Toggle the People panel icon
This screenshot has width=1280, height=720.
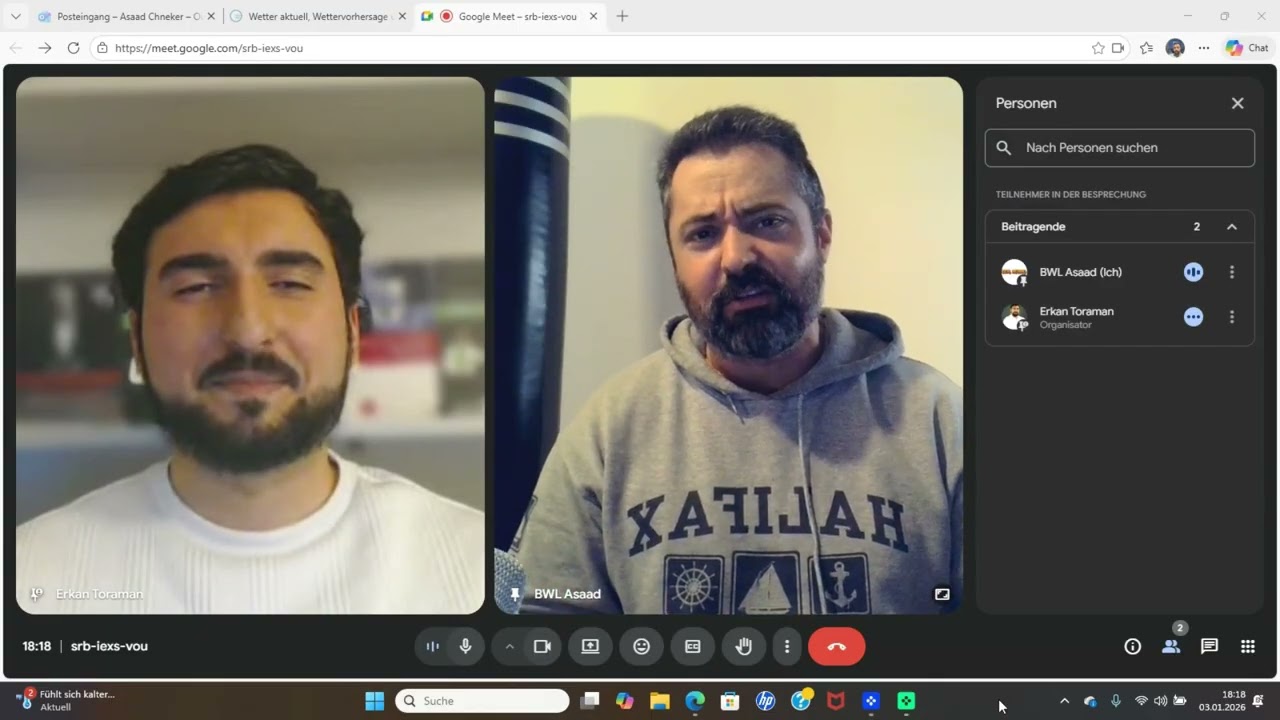click(1171, 646)
